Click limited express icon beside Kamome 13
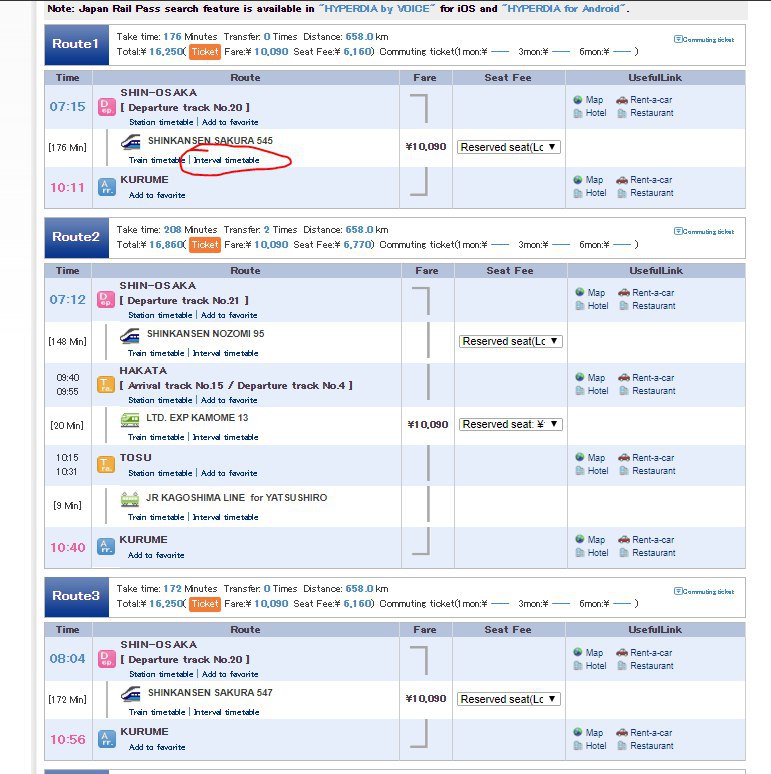 pyautogui.click(x=130, y=420)
